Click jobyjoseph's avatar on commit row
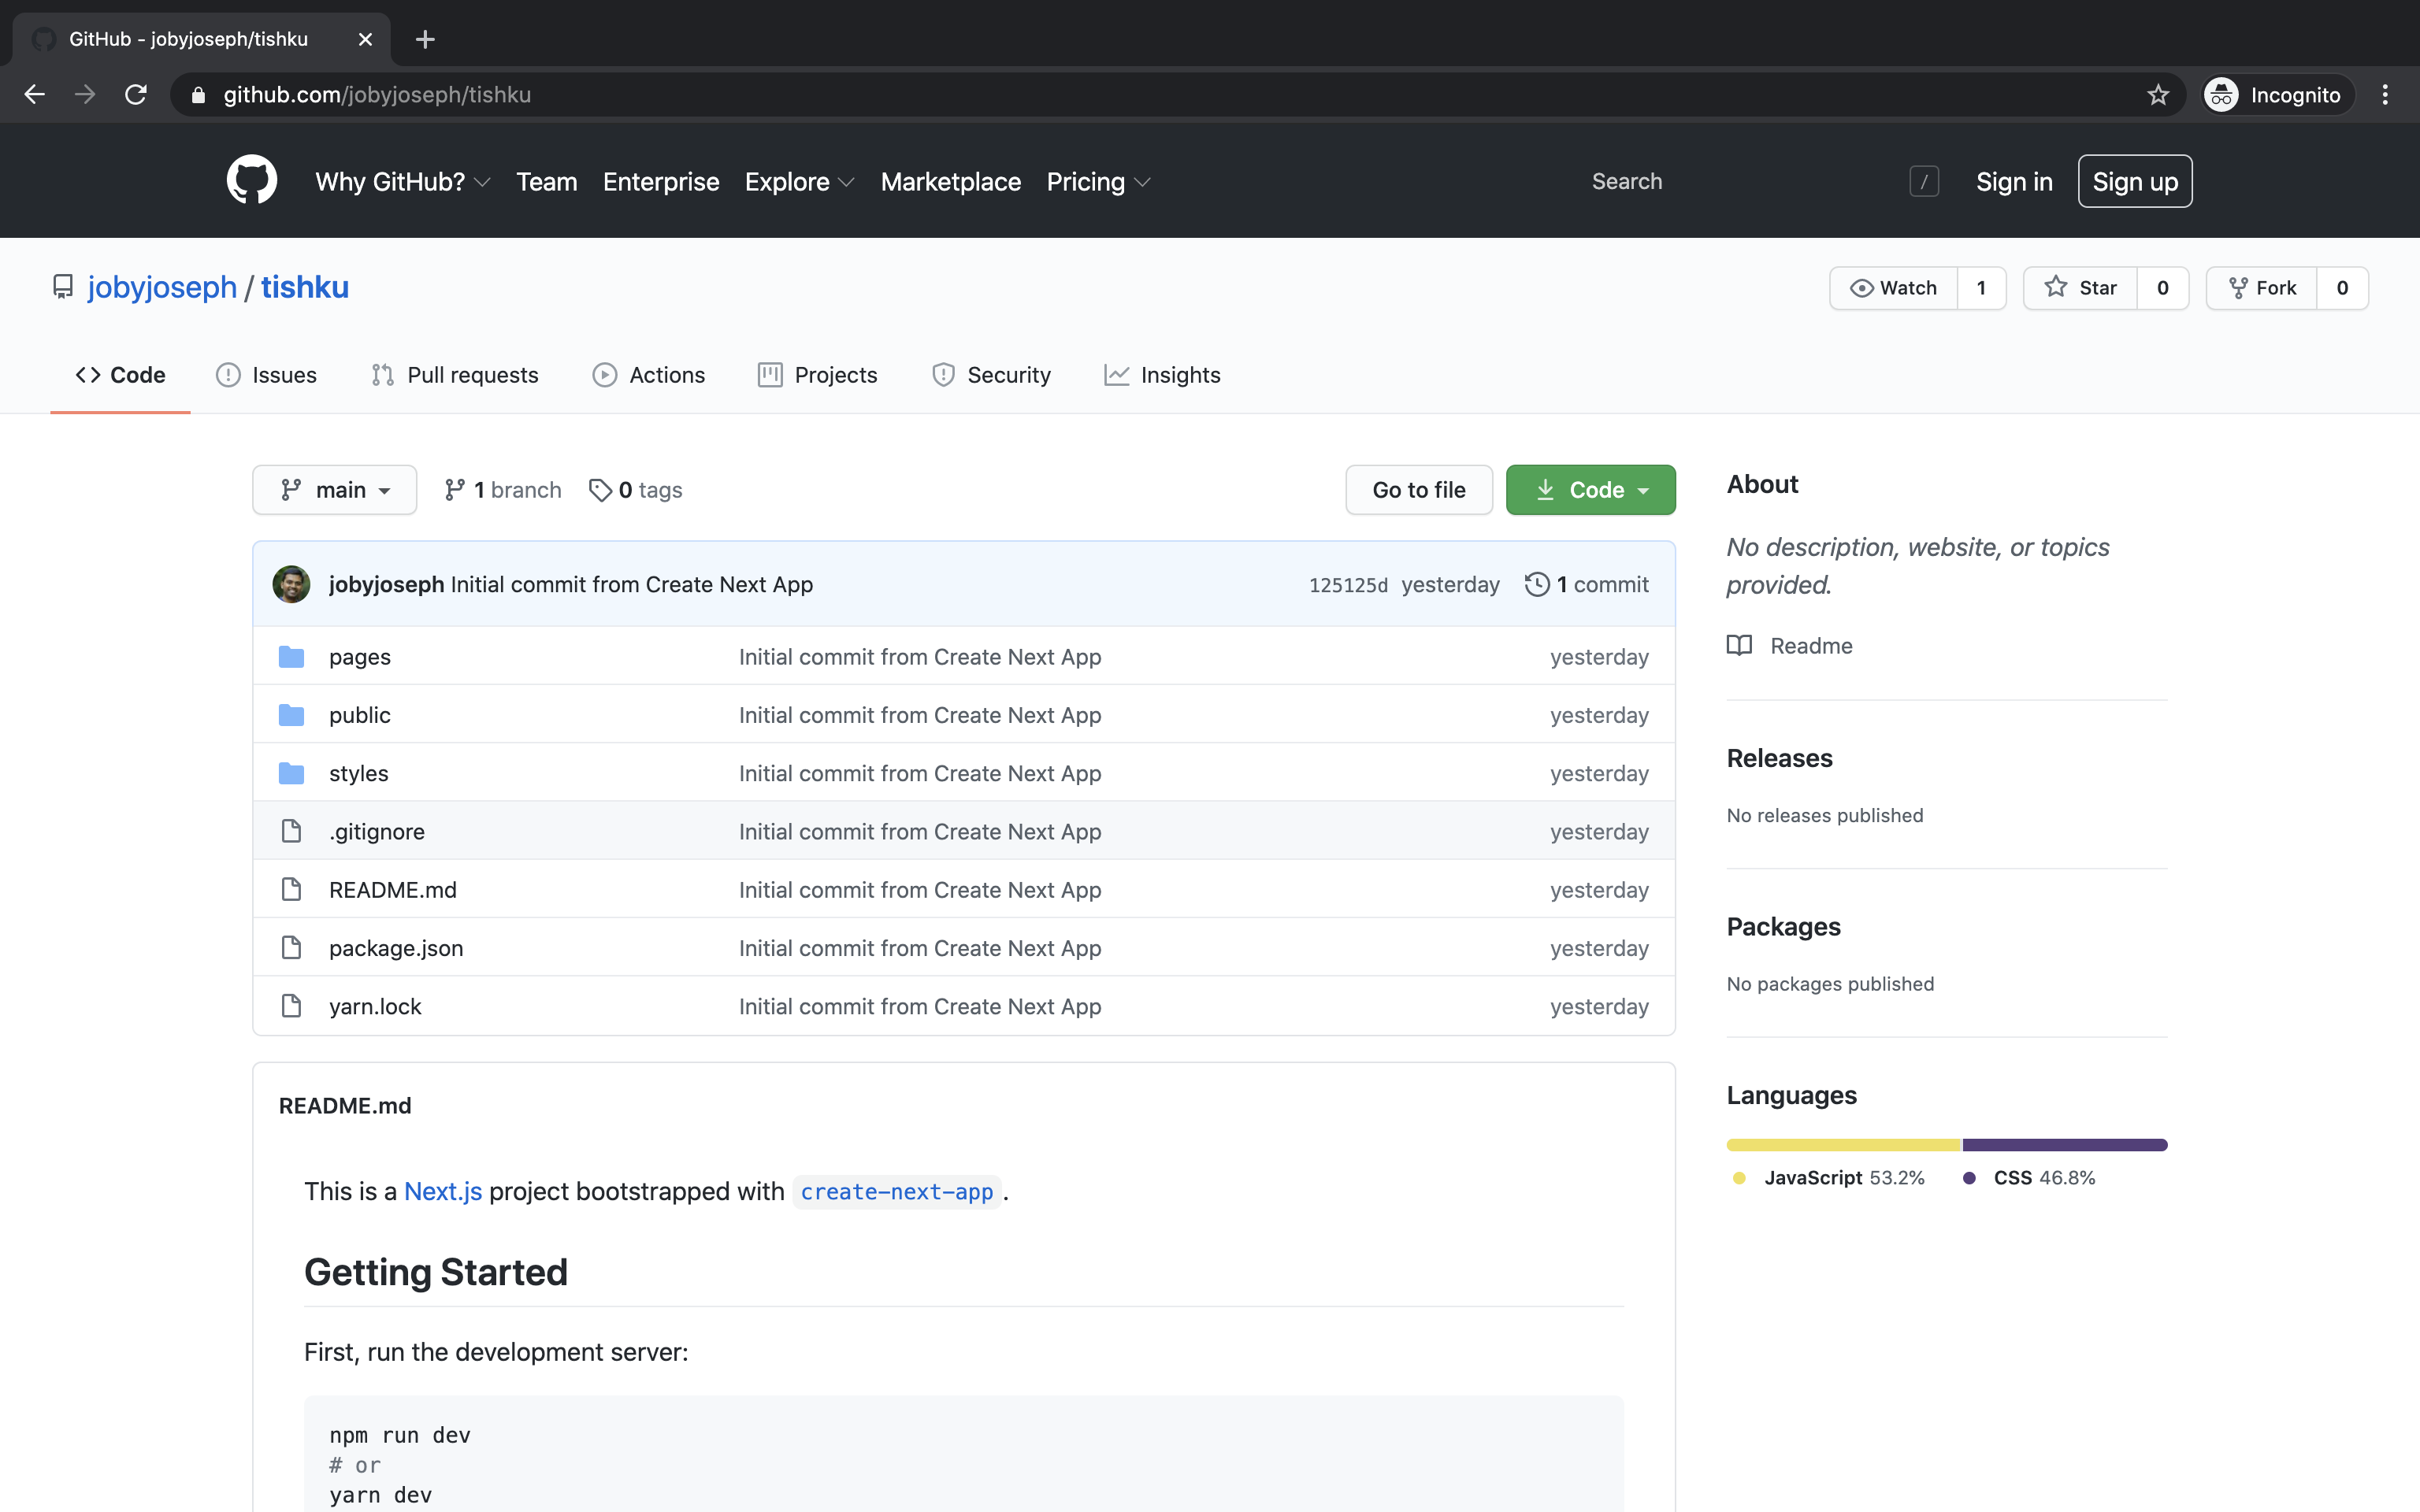This screenshot has height=1512, width=2420. [x=291, y=584]
